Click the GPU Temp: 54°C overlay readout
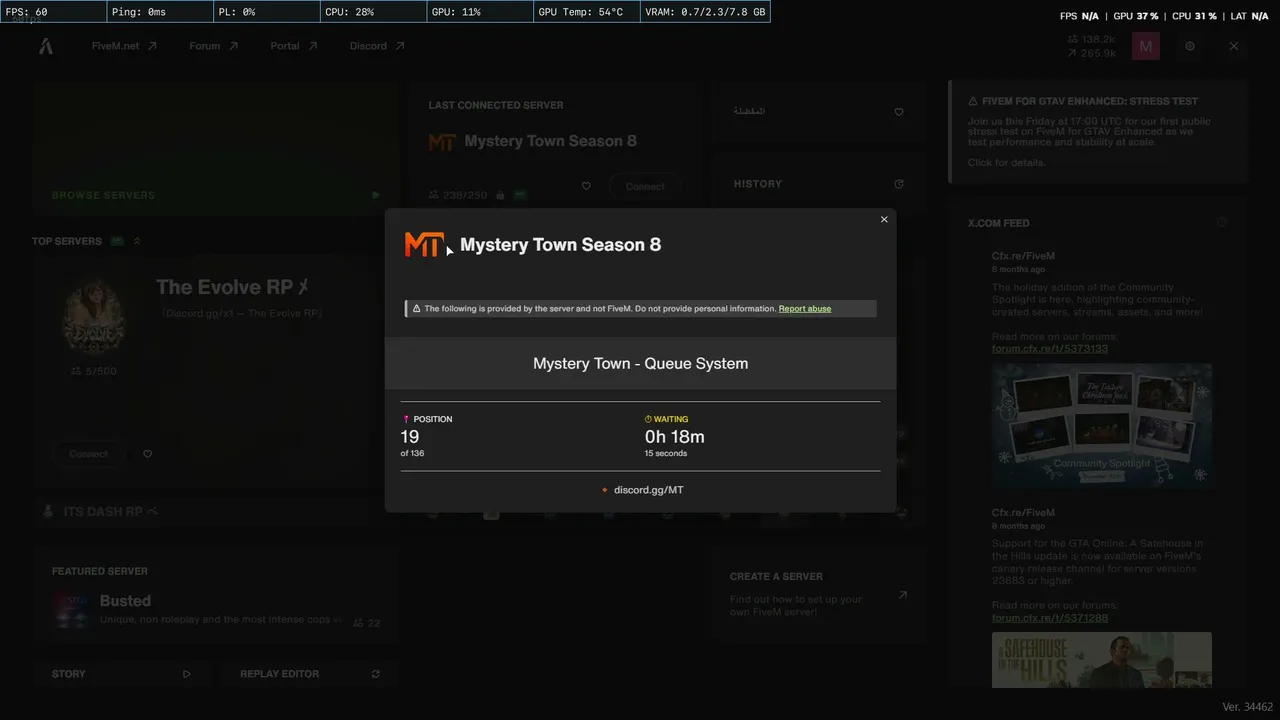The height and width of the screenshot is (720, 1280). pos(585,12)
